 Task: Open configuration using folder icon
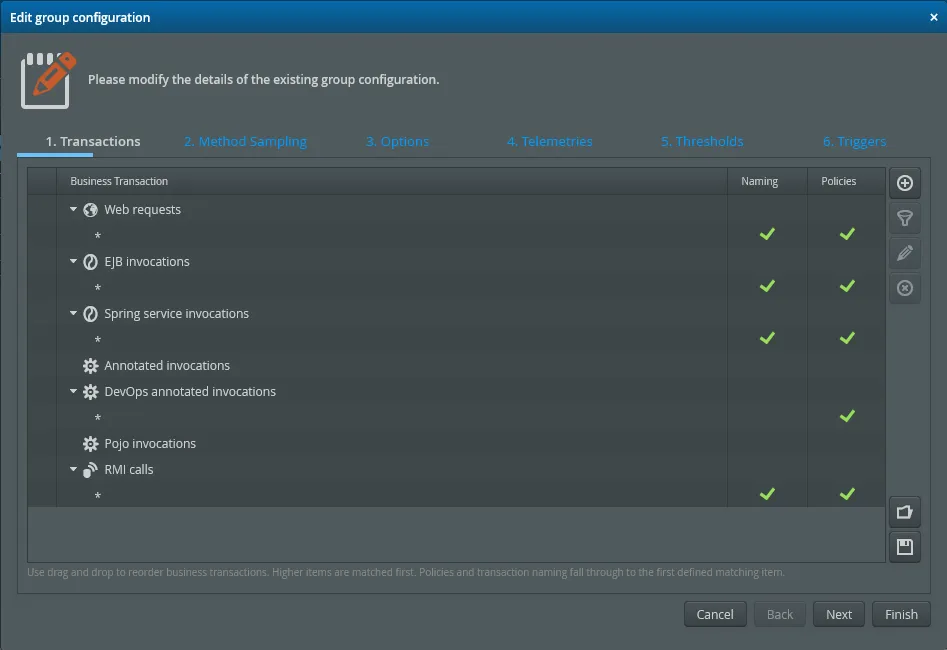point(904,511)
